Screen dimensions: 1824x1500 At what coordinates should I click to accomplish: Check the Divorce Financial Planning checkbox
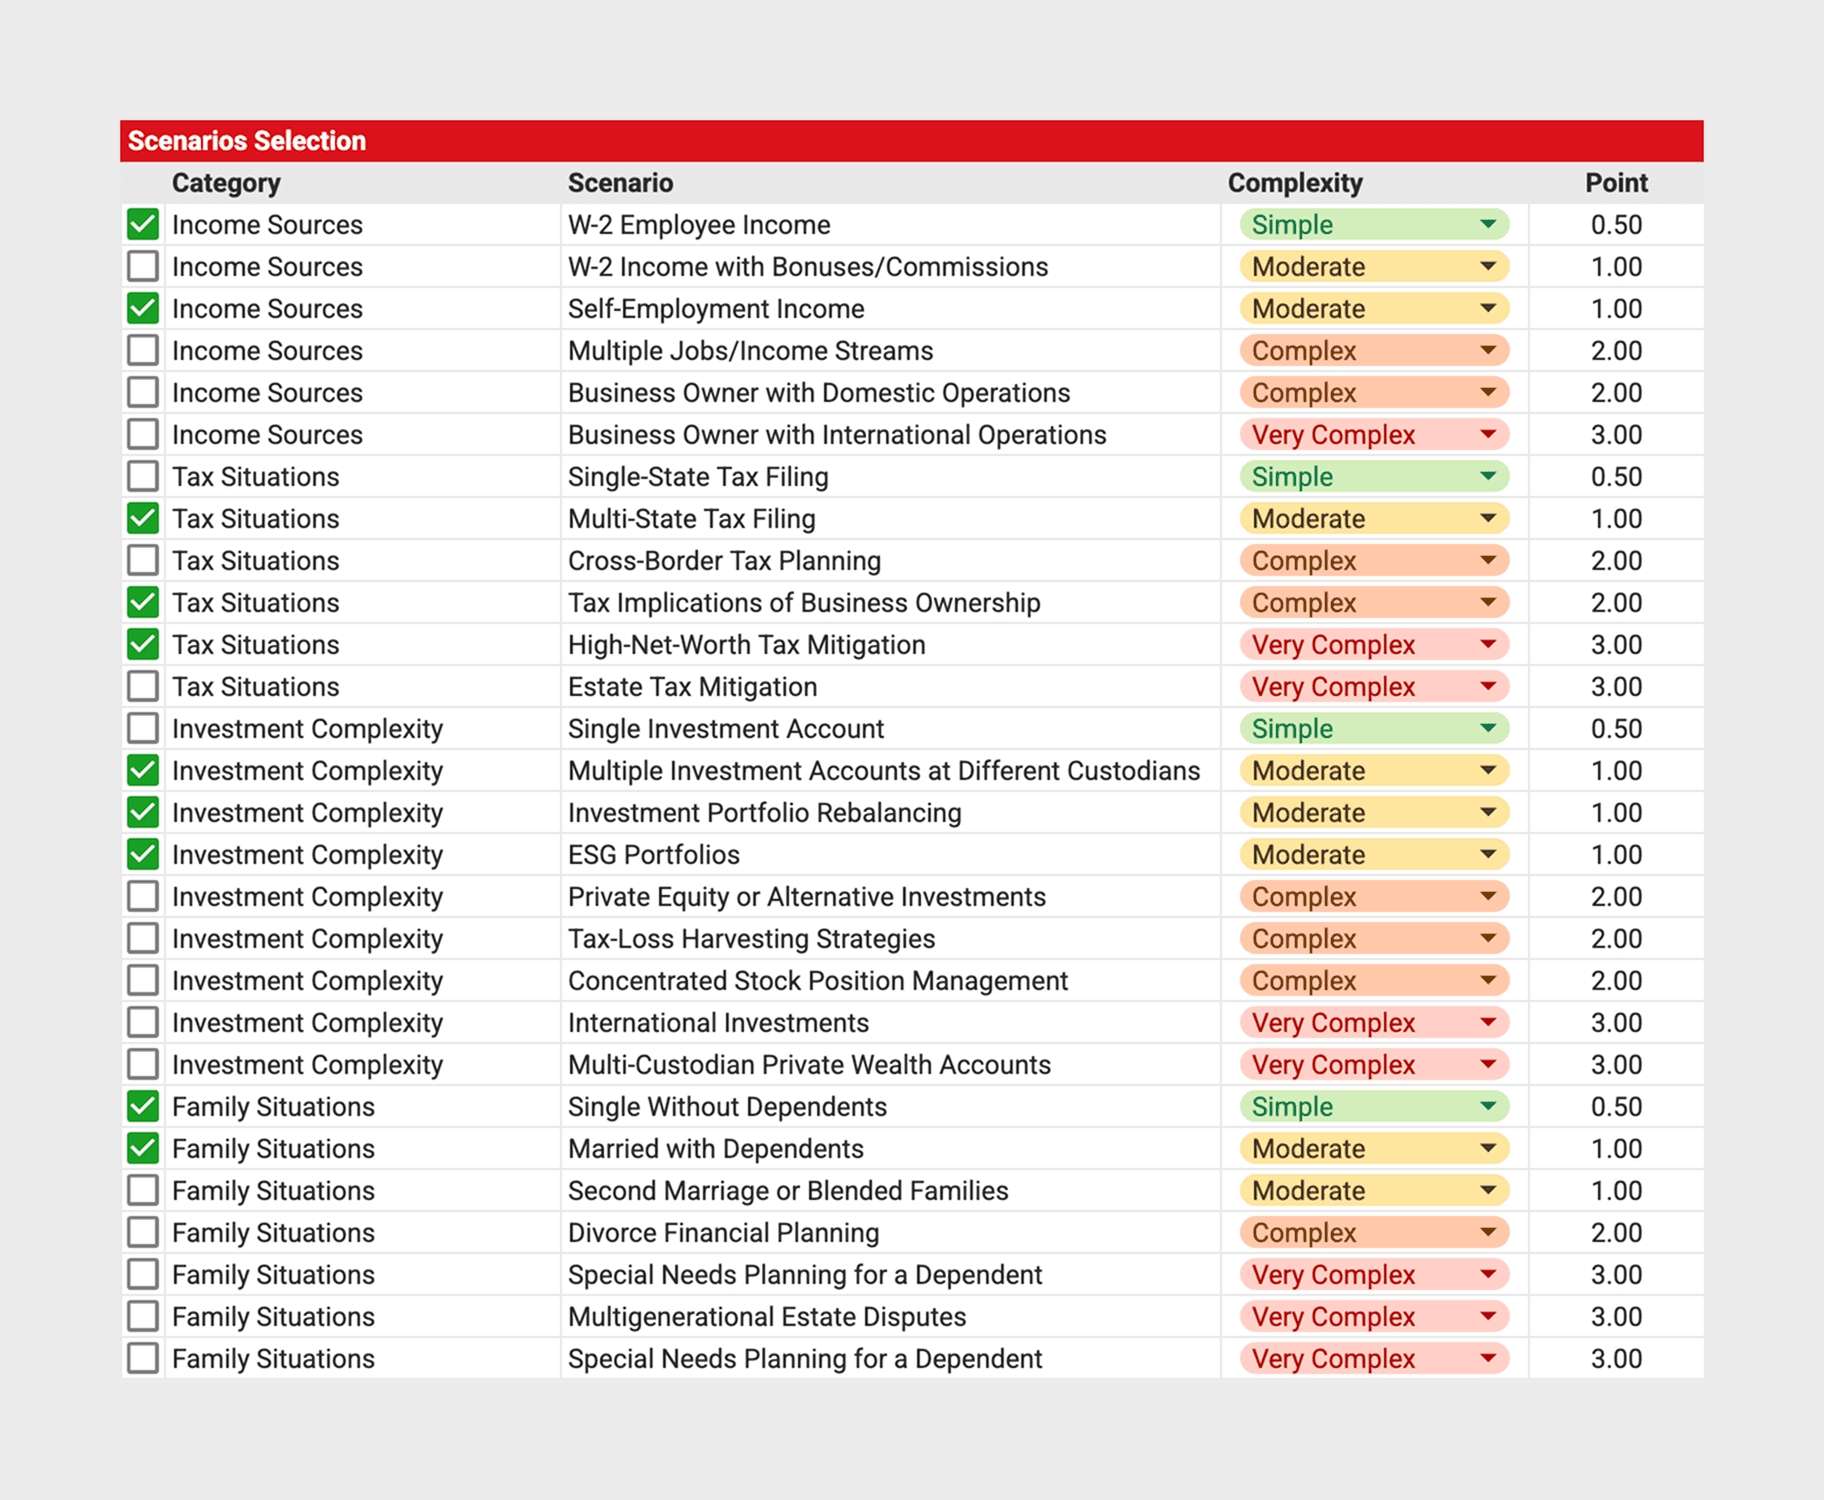coord(143,1233)
